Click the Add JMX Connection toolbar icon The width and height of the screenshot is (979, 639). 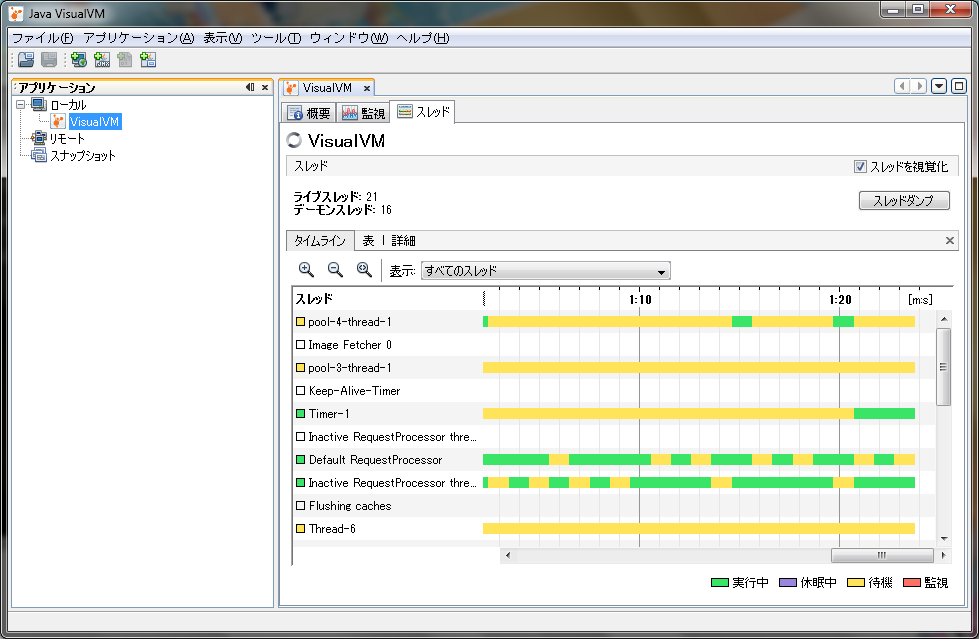(x=102, y=60)
